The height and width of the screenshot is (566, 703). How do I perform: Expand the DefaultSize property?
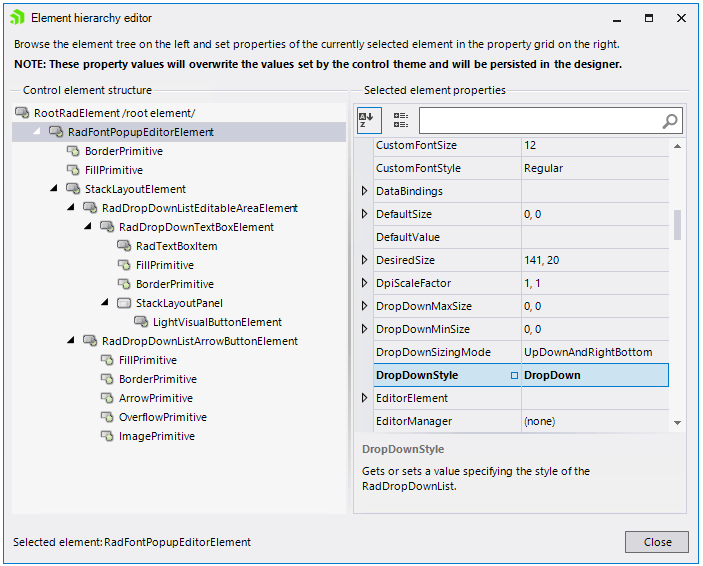point(365,213)
